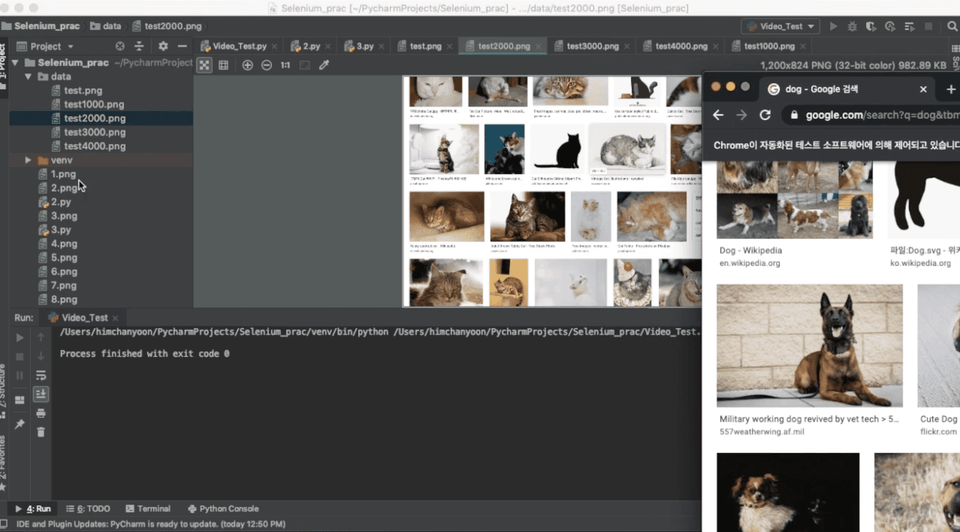
Task: Open Search Everywhere magnifier icon
Action: point(952,26)
